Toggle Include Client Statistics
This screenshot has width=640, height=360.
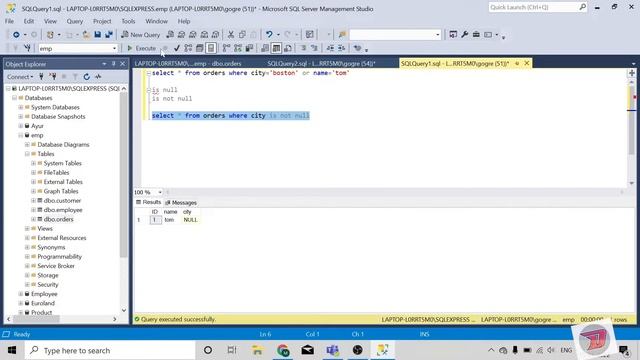tap(249, 48)
